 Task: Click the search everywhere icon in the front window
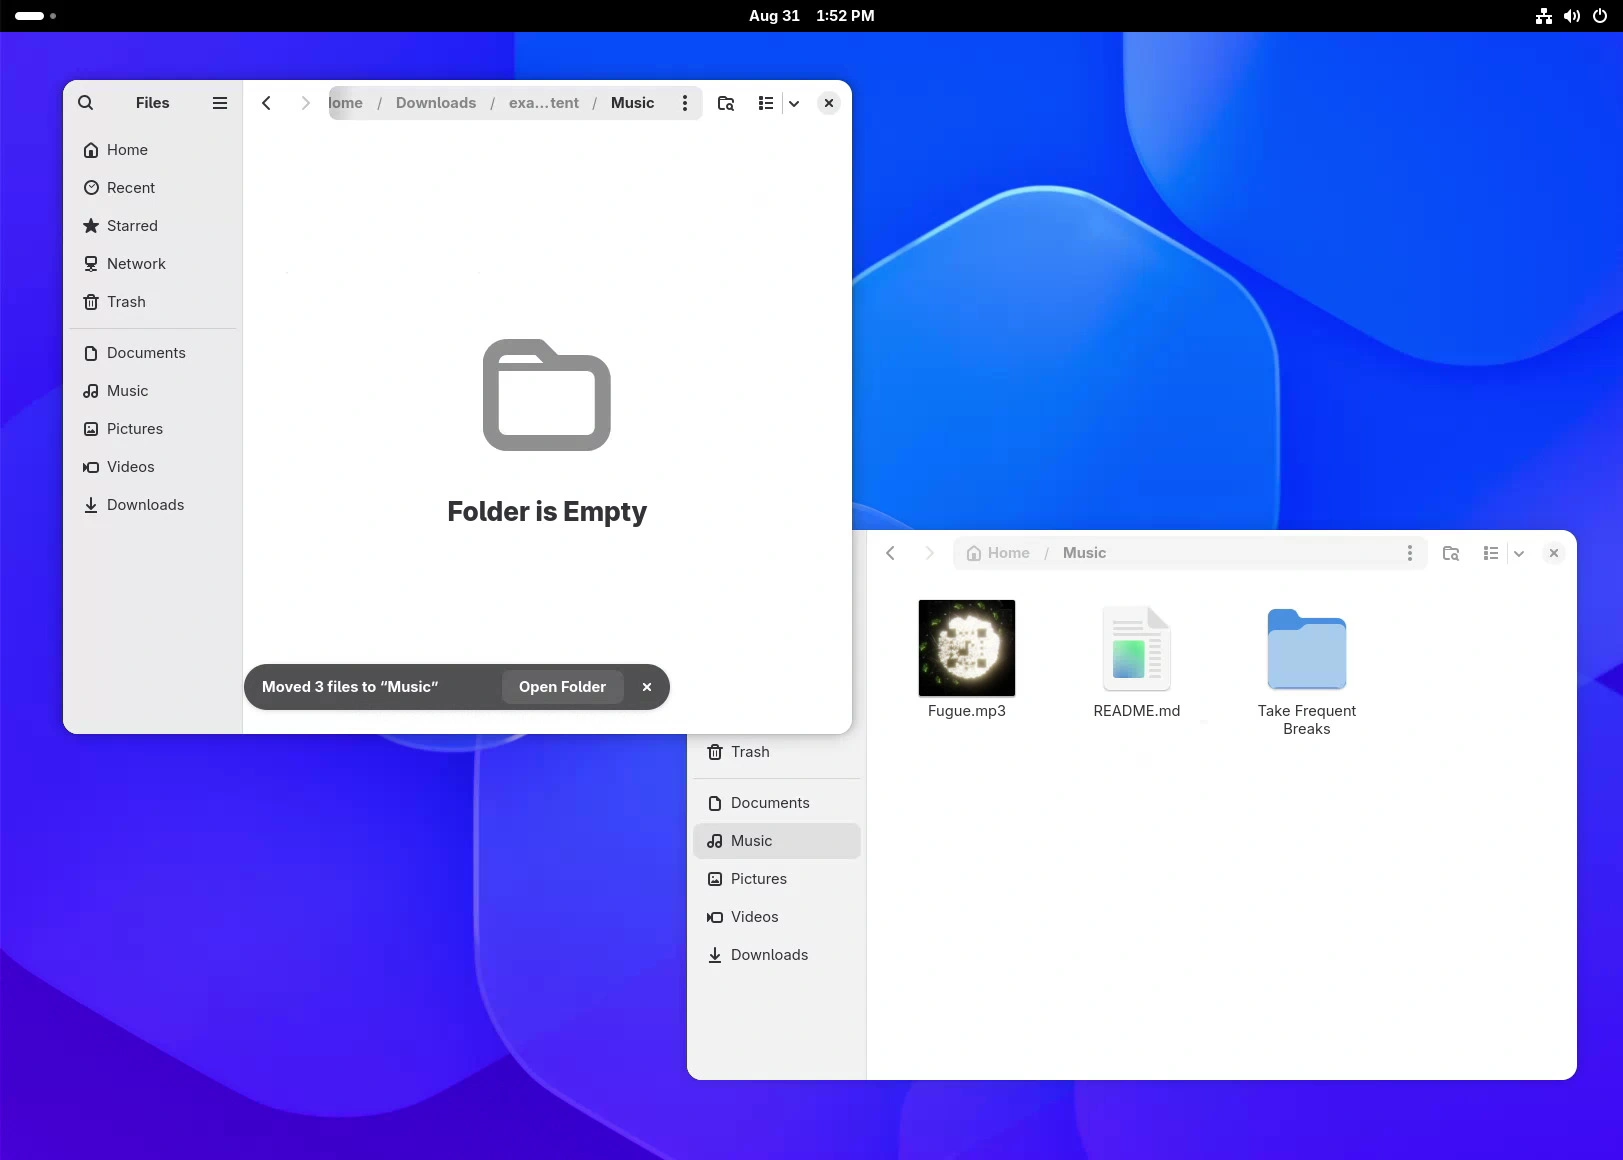click(726, 103)
